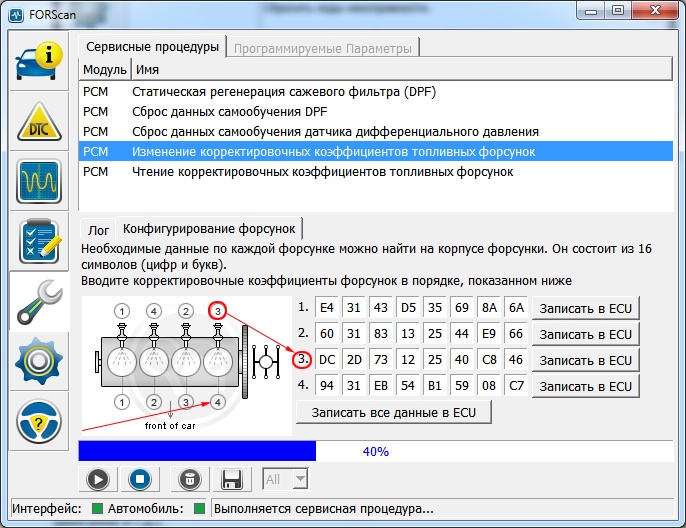Viewport: 686px width, 528px height.
Task: Open the checklist tests section
Action: (39, 241)
